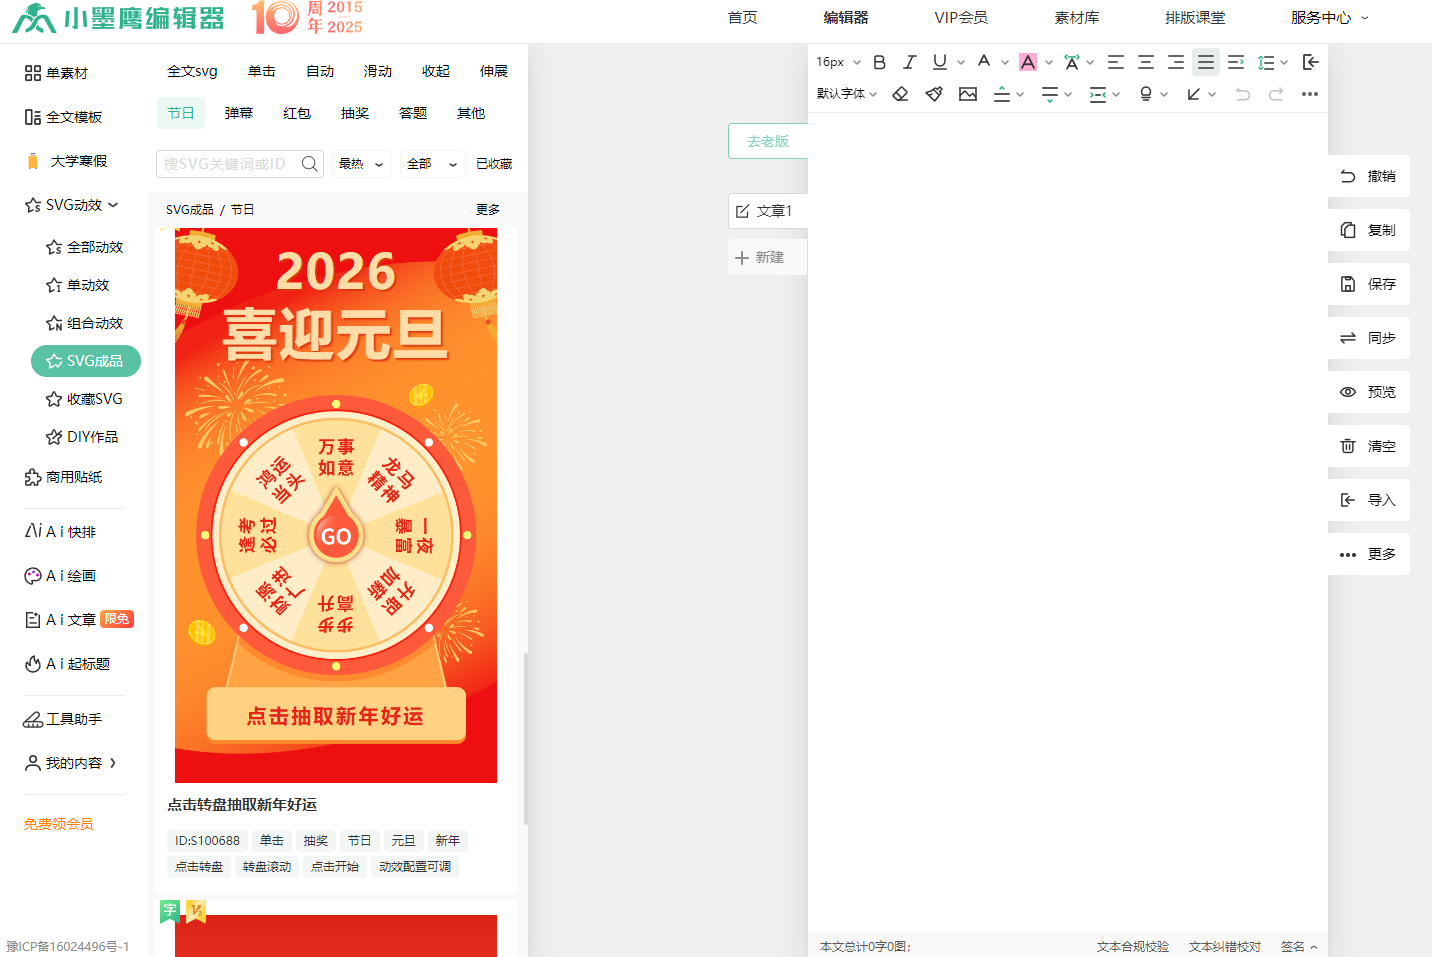Open the 默认字体 font family dropdown
The width and height of the screenshot is (1432, 957).
(x=846, y=94)
